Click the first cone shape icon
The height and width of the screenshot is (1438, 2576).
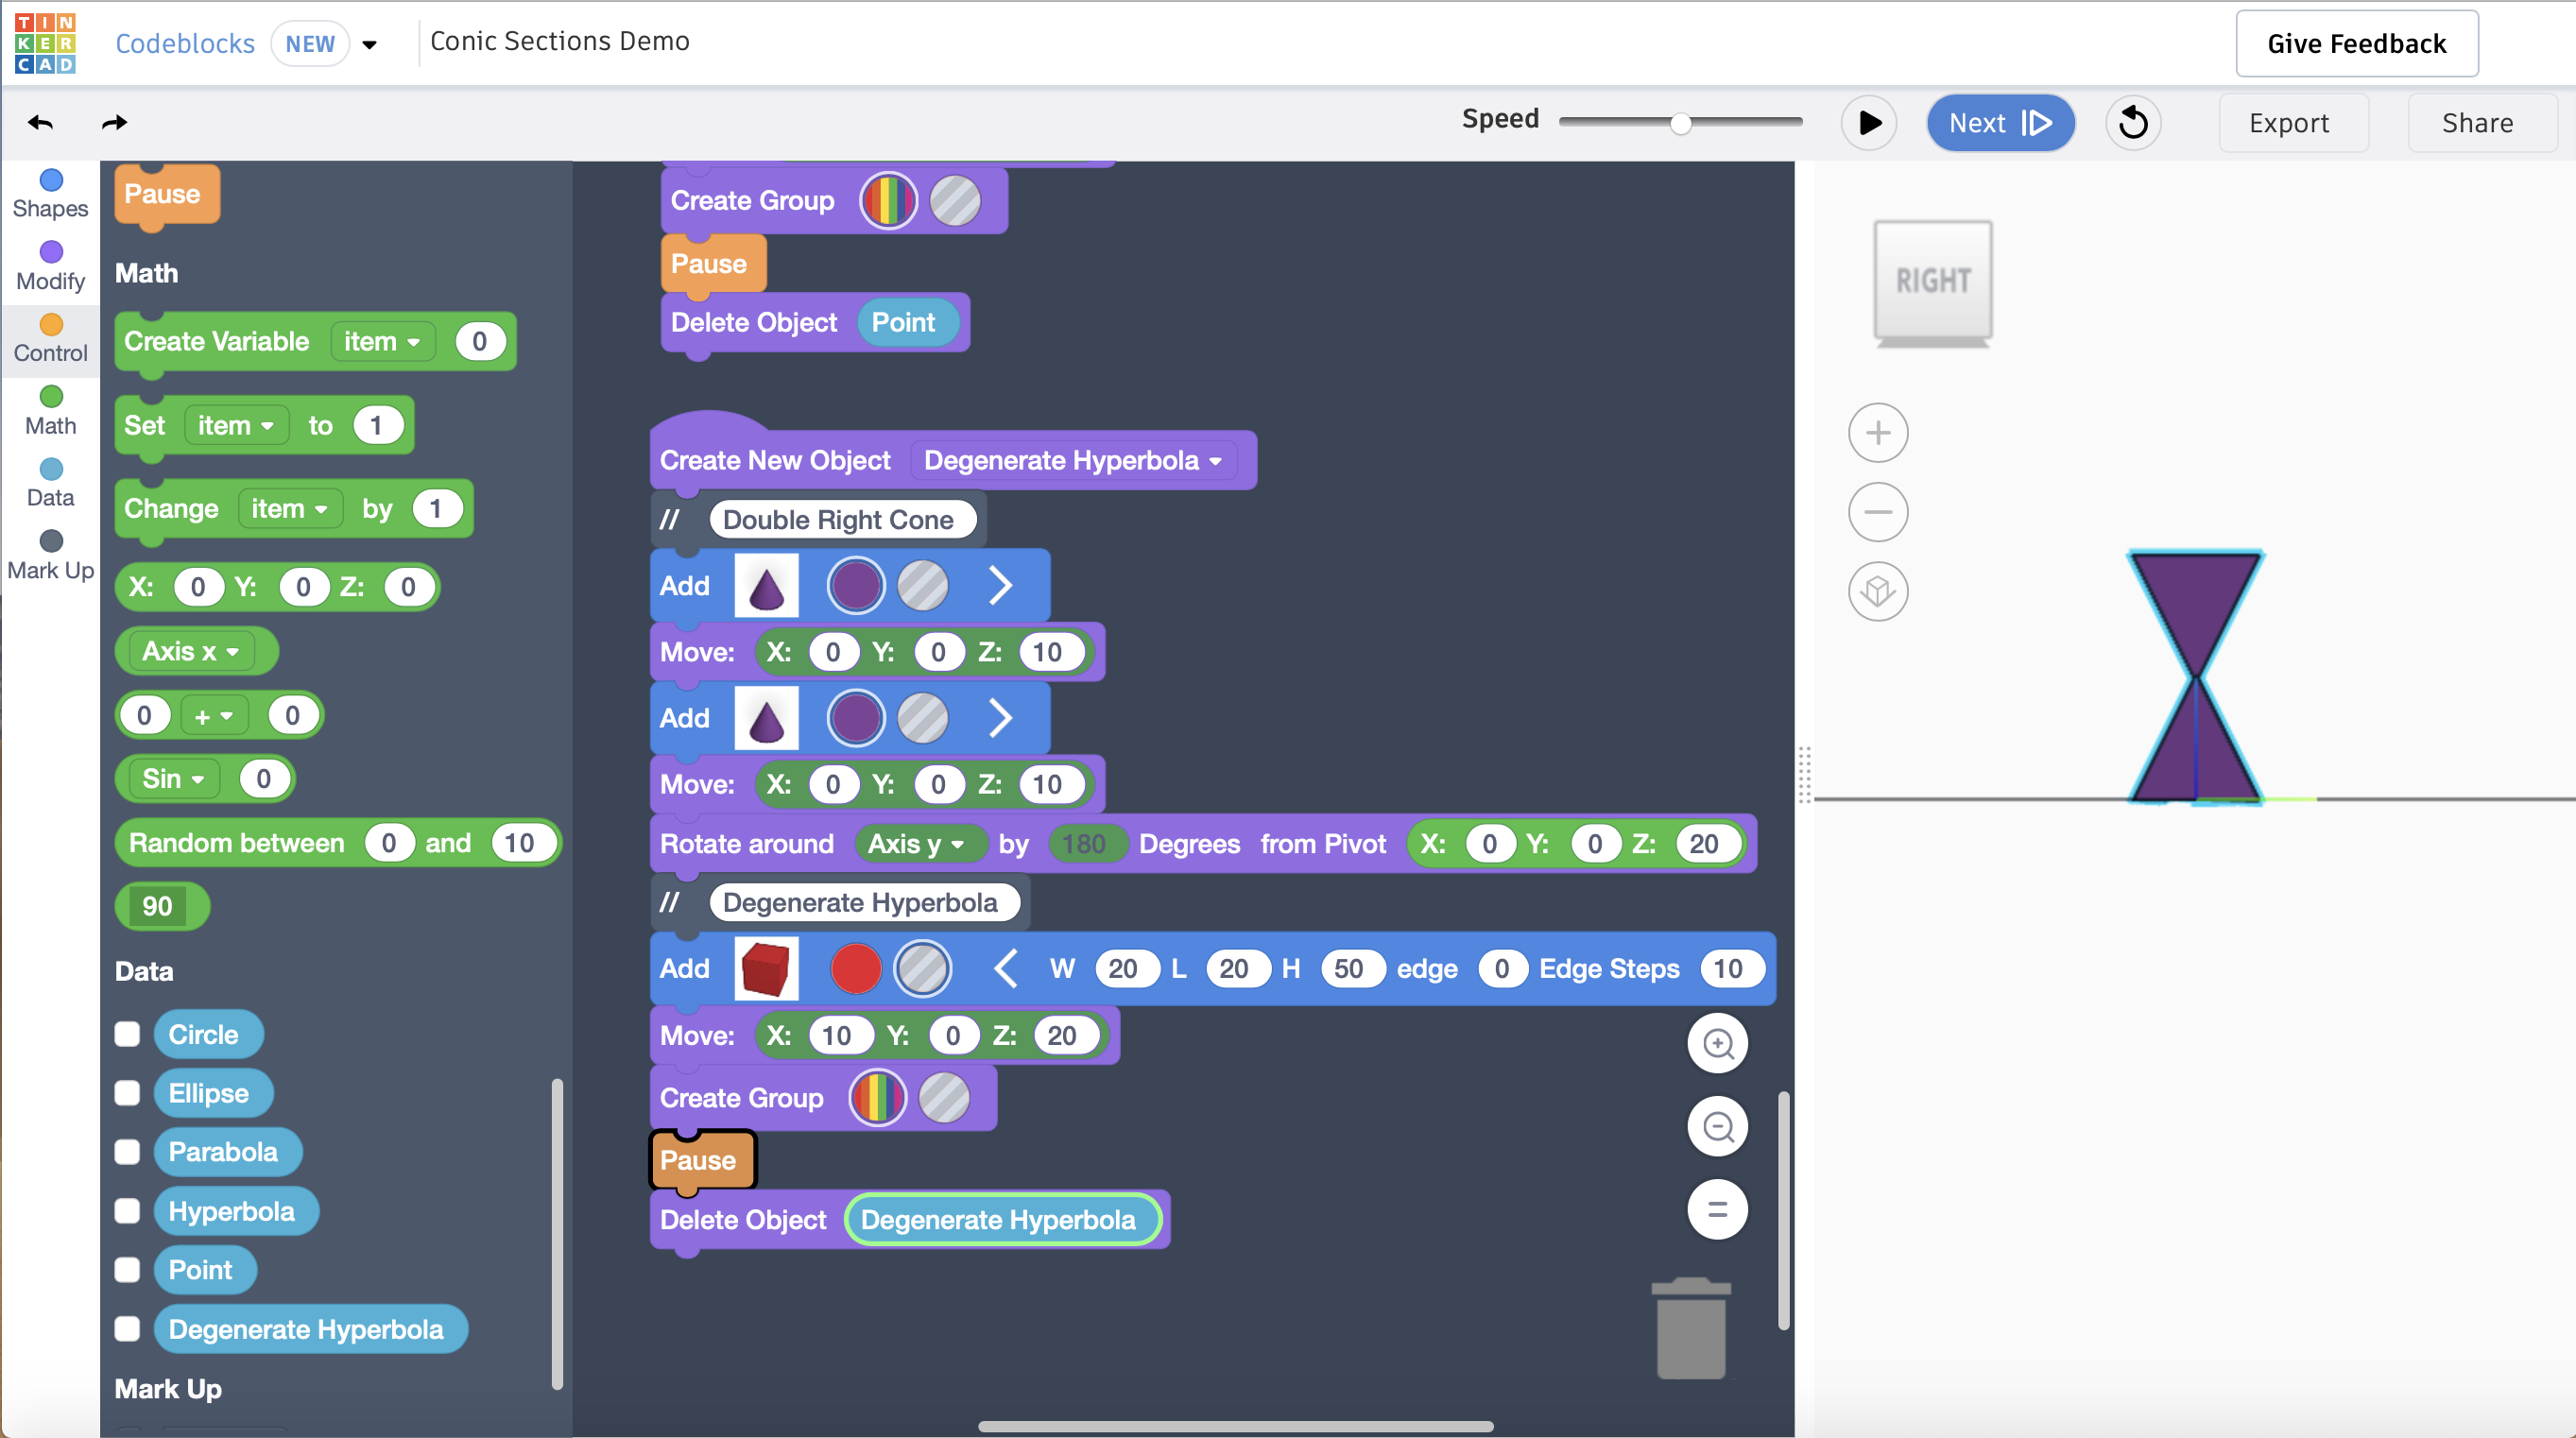pos(766,586)
